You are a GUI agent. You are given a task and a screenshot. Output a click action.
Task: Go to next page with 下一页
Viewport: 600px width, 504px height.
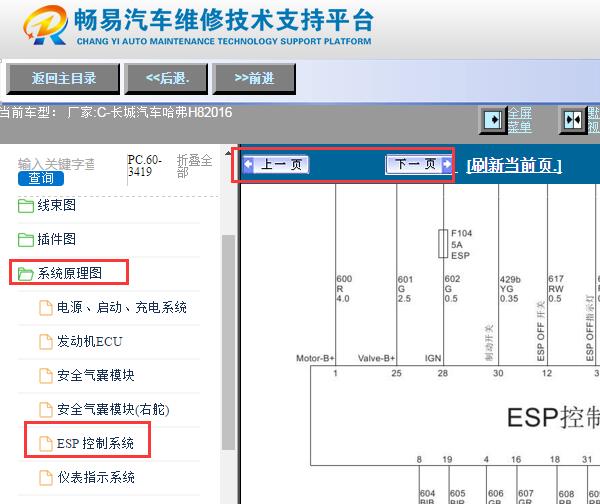point(419,165)
